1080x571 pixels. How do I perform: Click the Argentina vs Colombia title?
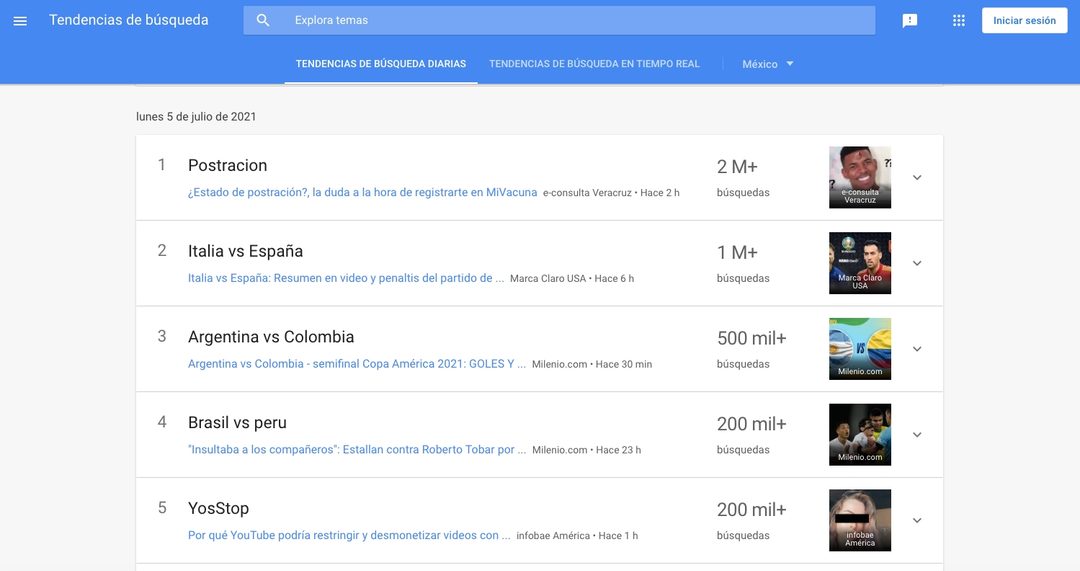coord(271,337)
